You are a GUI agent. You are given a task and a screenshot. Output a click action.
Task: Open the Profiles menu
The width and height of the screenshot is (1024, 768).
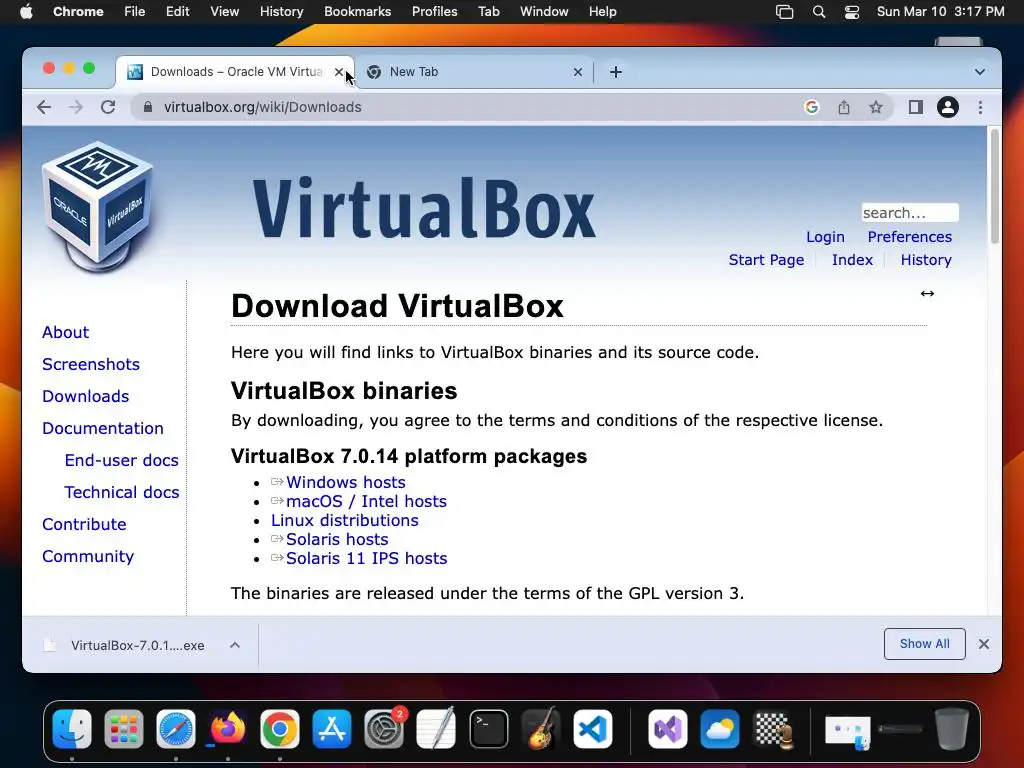click(434, 12)
